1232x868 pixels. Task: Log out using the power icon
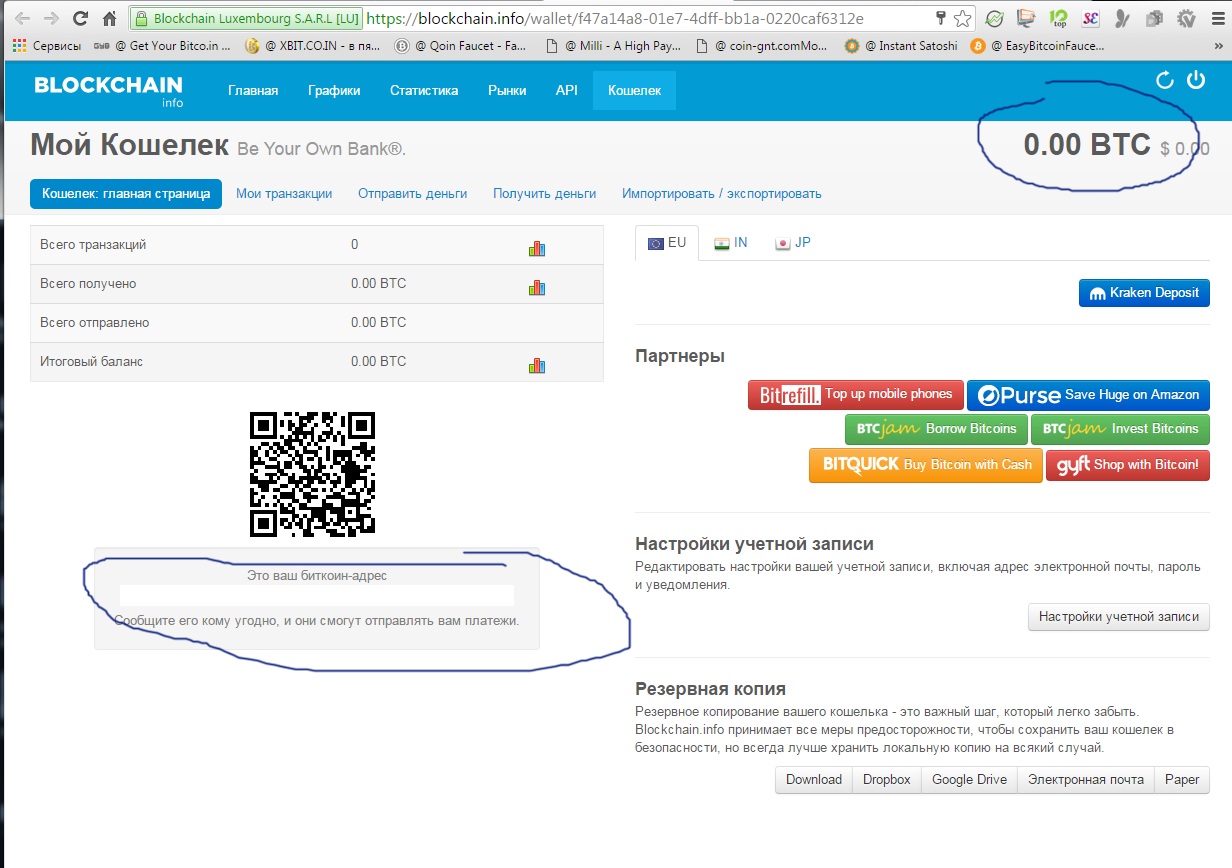point(1196,80)
